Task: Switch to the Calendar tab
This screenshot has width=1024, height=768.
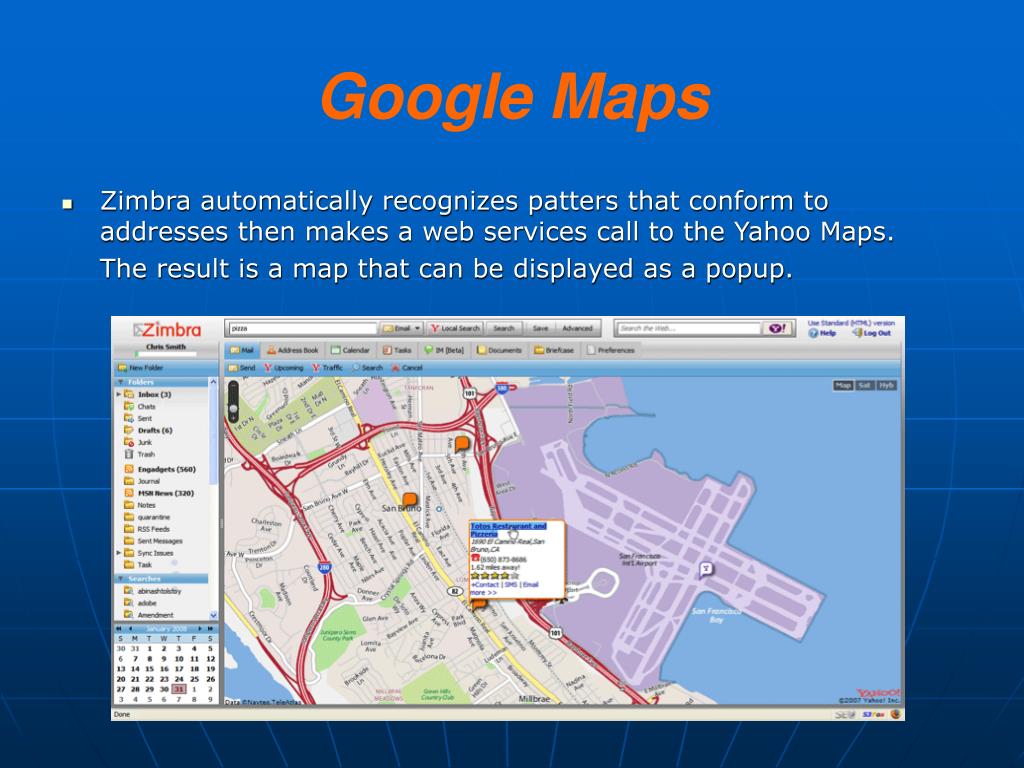Action: point(350,350)
